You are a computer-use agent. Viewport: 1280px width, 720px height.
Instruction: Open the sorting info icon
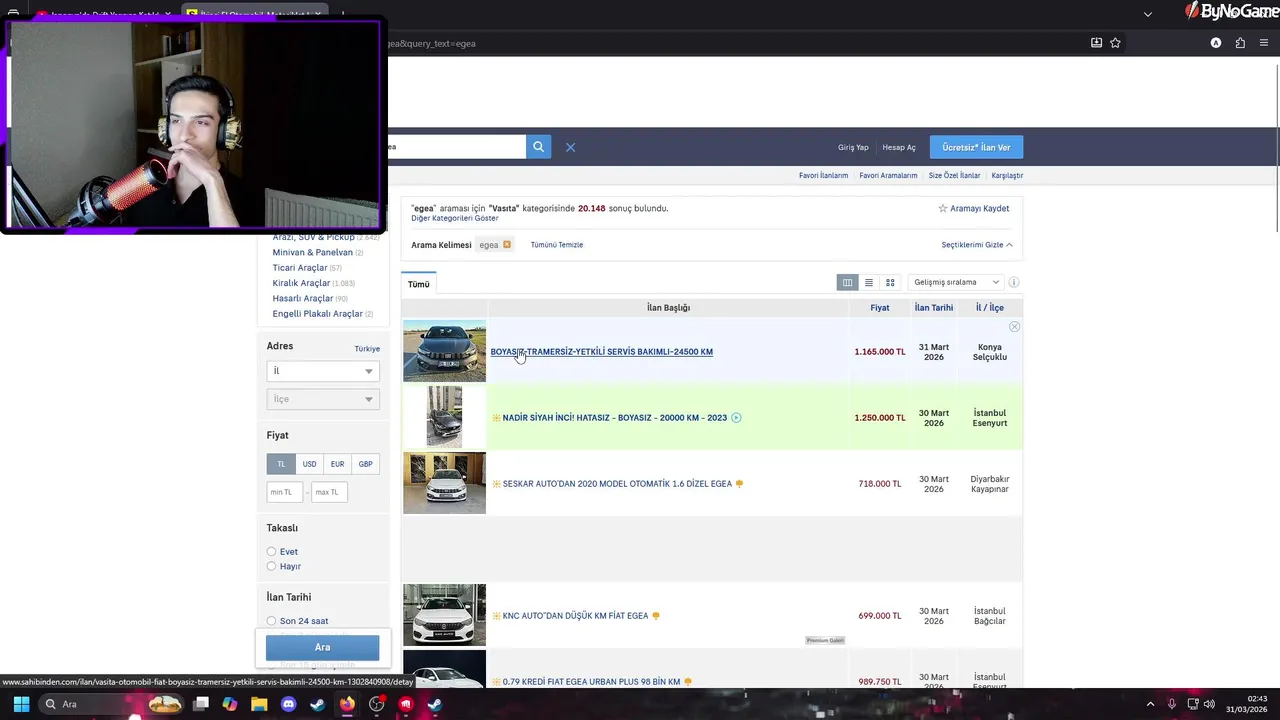(x=1013, y=282)
